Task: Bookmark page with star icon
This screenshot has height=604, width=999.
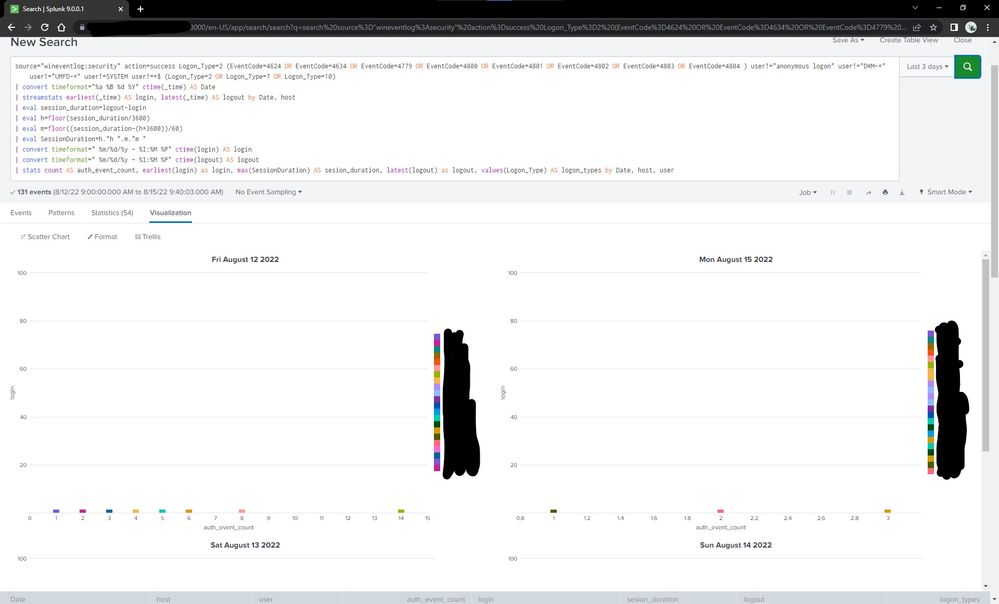Action: (x=934, y=27)
